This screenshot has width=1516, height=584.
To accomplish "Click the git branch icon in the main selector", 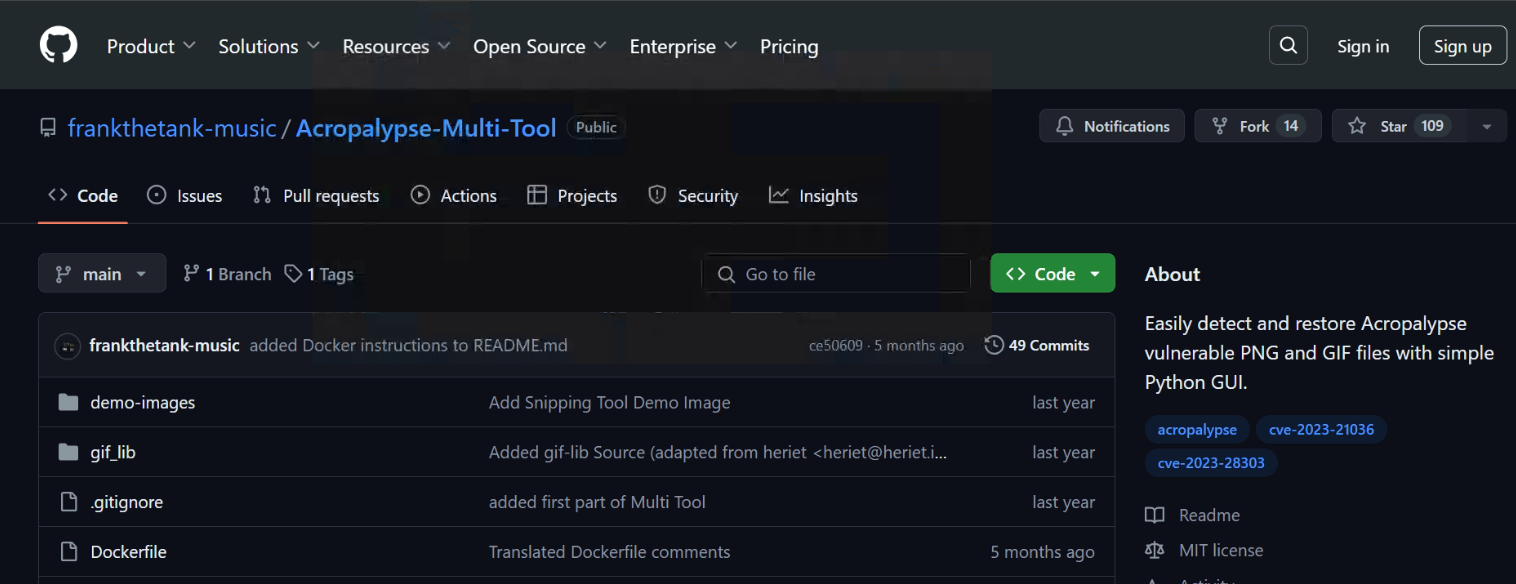I will 63,274.
